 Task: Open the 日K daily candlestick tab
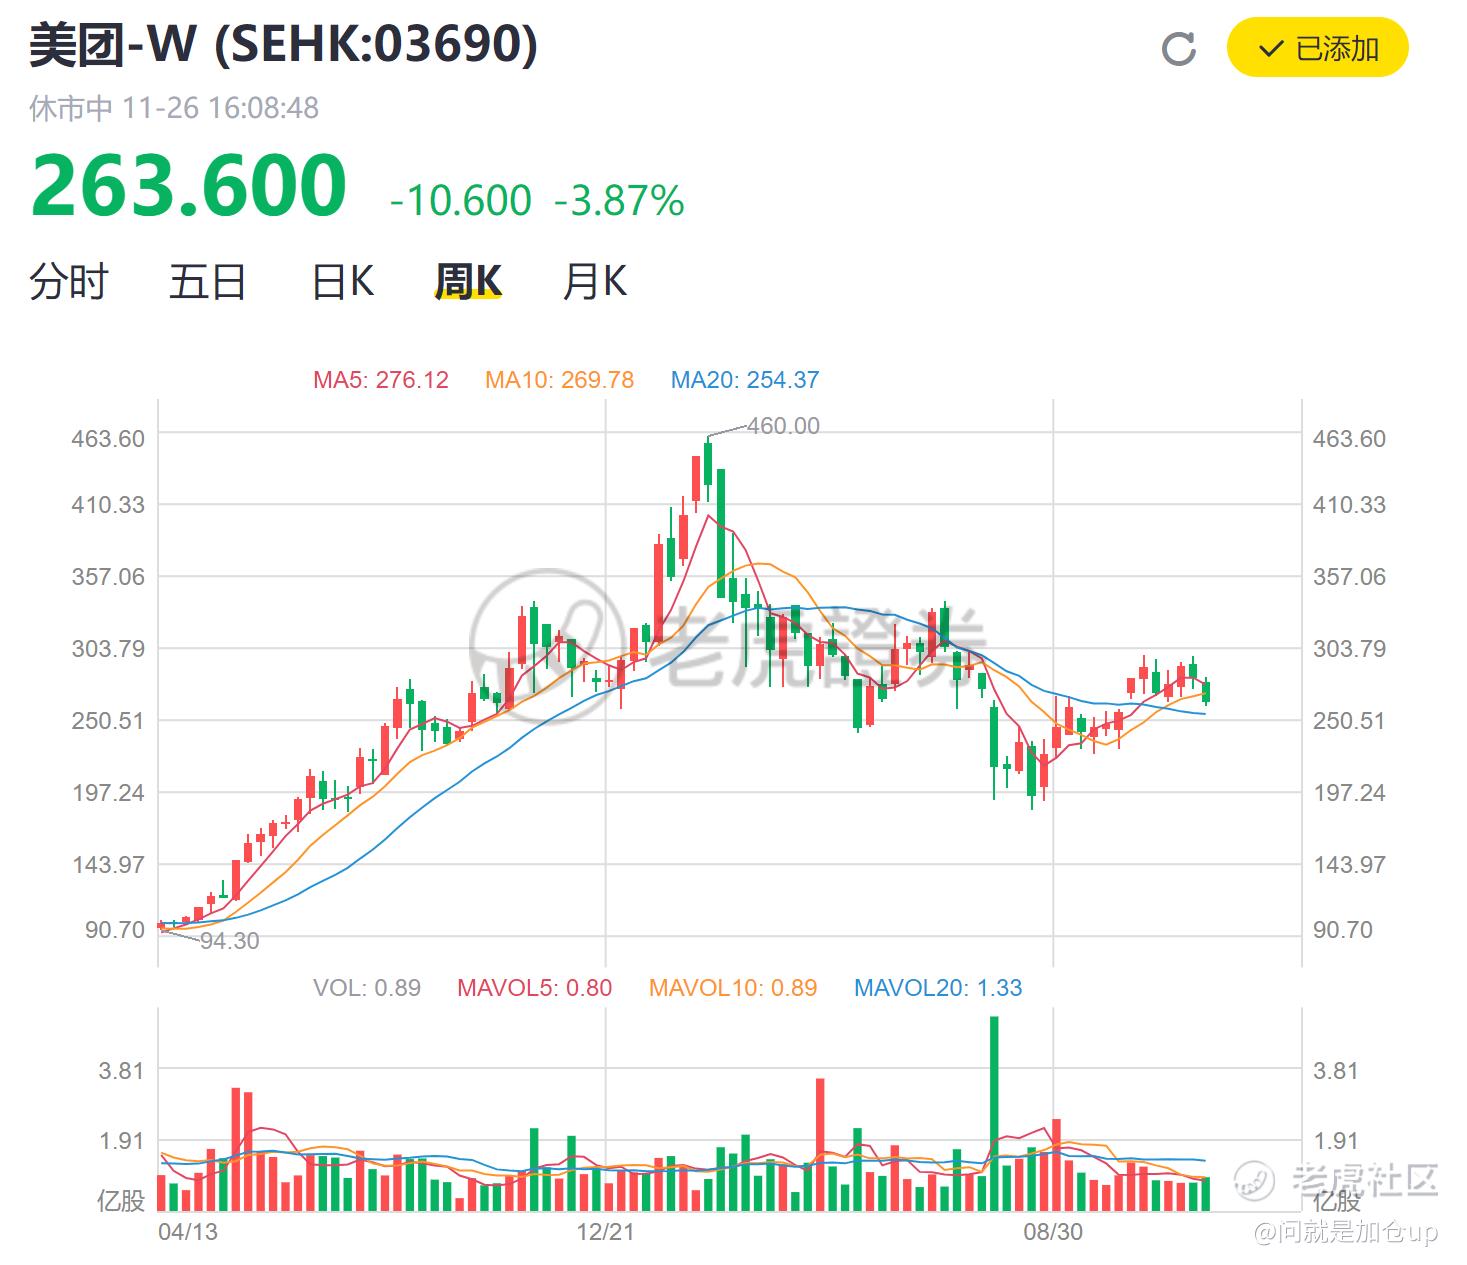(343, 282)
